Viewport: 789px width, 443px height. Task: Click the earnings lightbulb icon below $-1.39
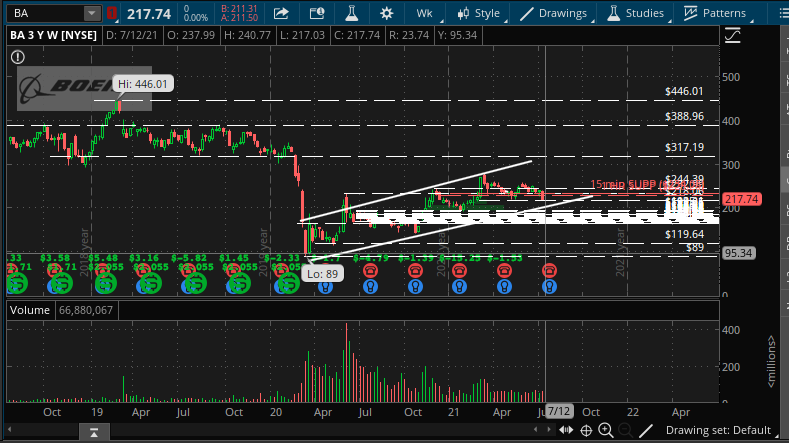coord(415,287)
